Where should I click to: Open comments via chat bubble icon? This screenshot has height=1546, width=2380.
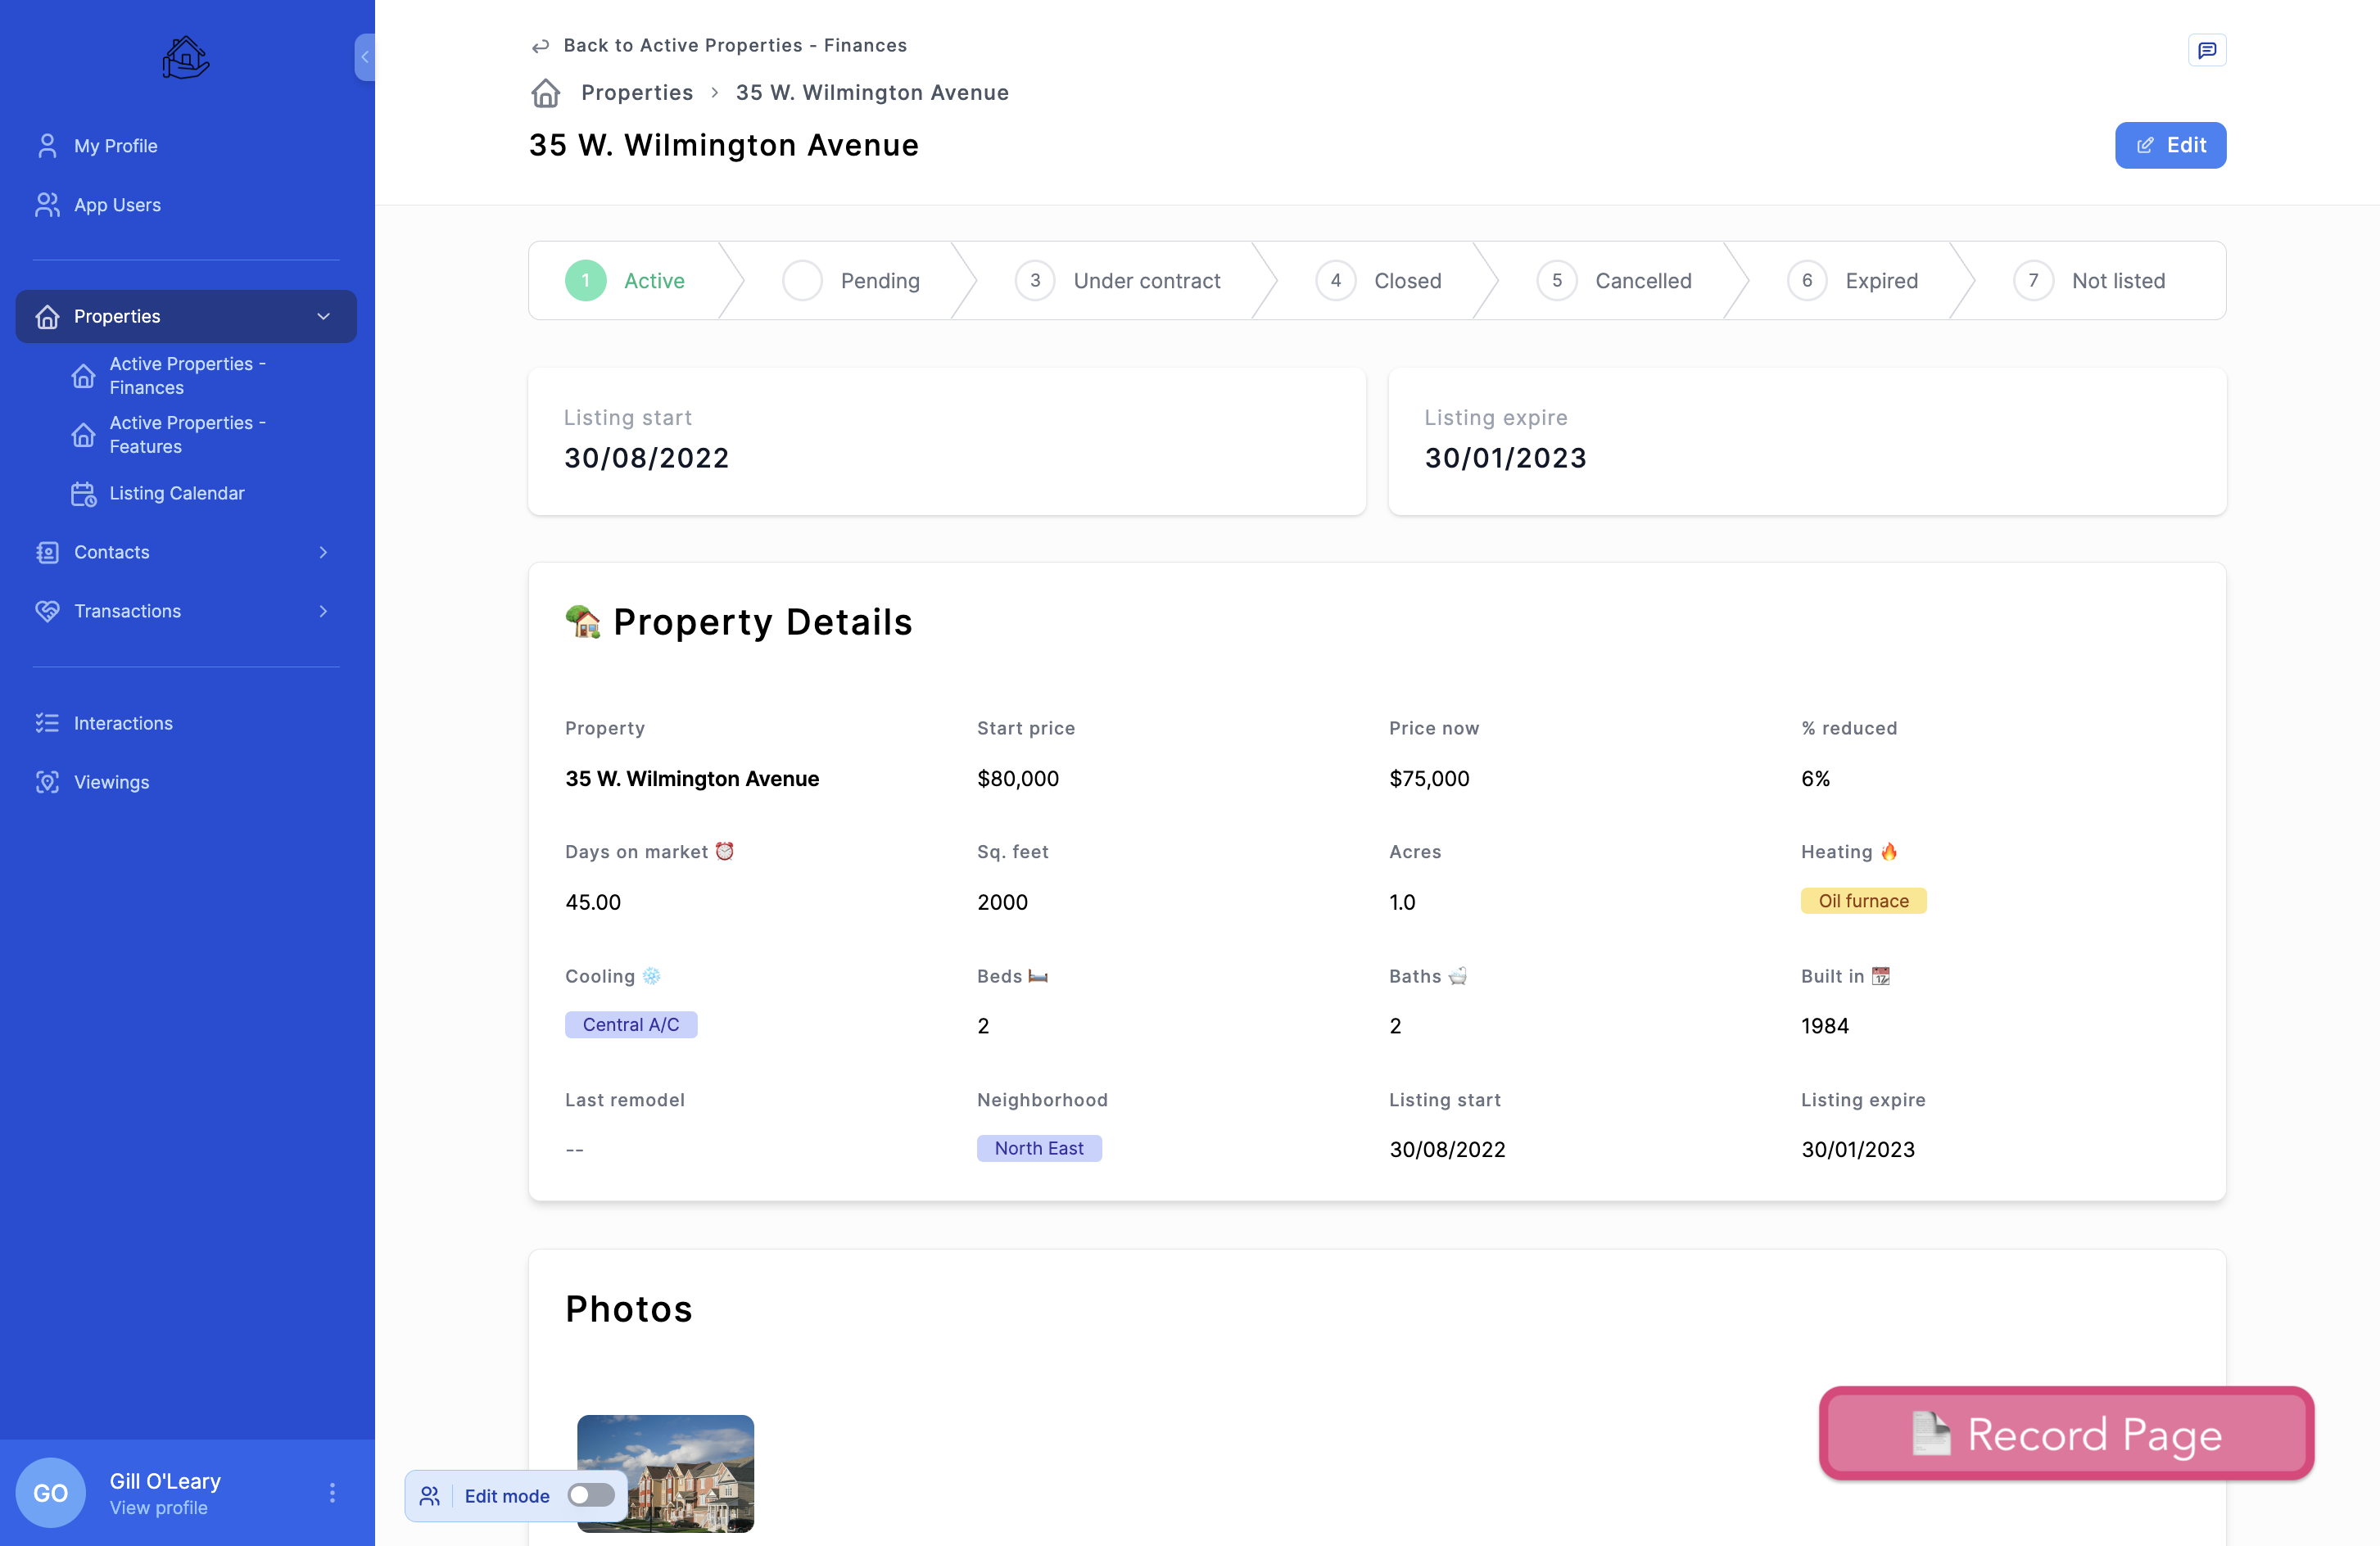coord(2206,50)
